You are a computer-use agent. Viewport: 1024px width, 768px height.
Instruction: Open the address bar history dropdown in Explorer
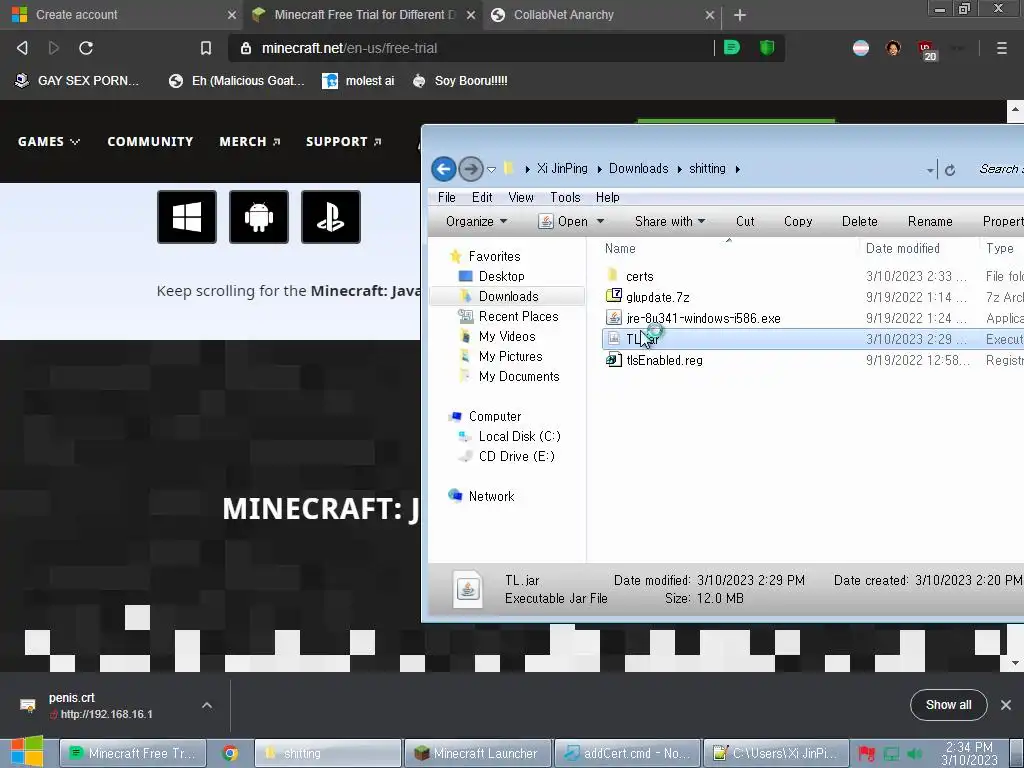(929, 170)
